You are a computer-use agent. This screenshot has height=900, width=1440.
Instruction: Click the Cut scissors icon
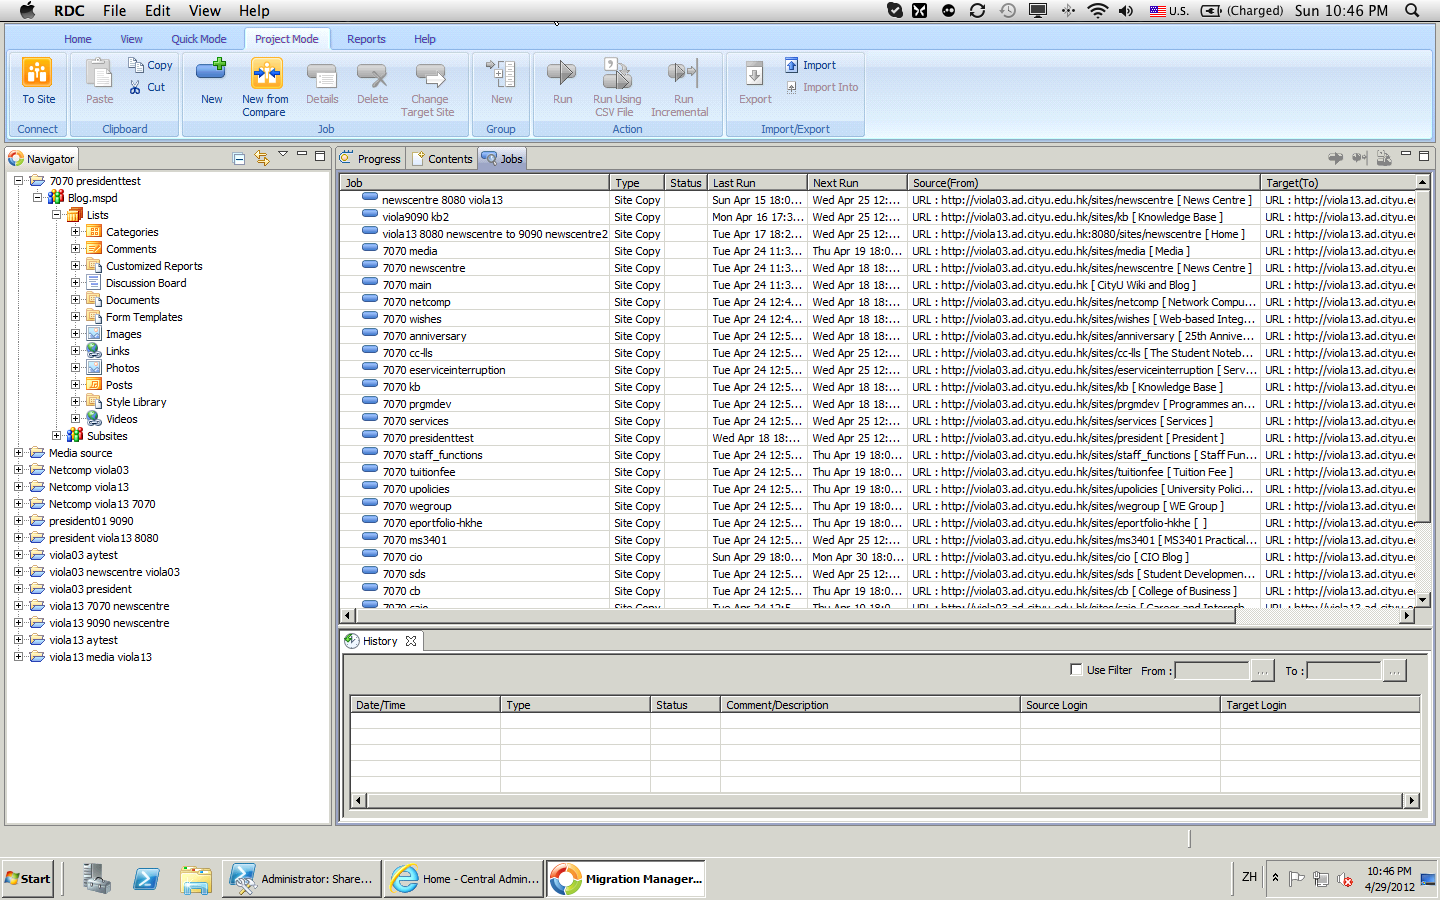click(136, 87)
